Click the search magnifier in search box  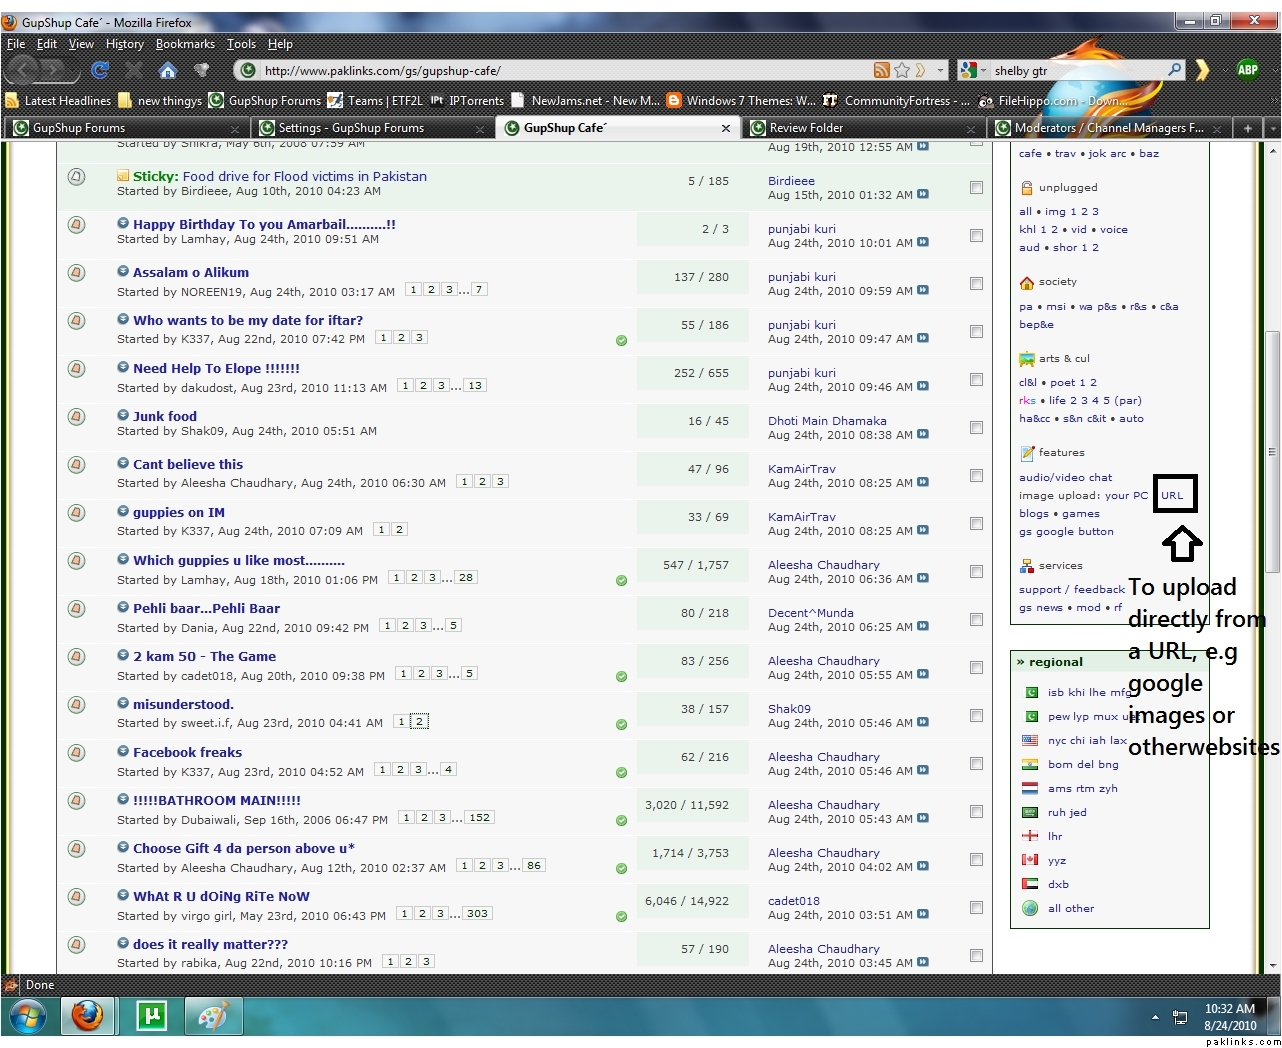click(x=1174, y=70)
